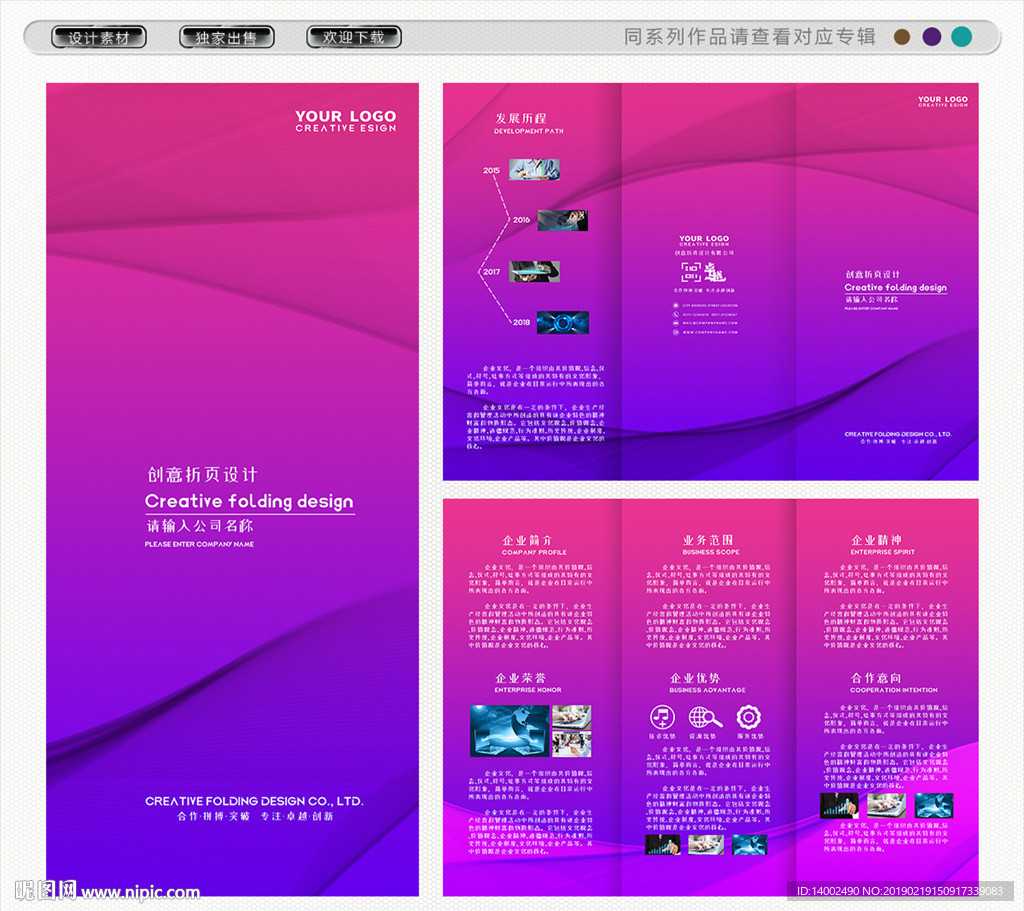Image resolution: width=1024 pixels, height=911 pixels.
Task: Click the 2015 timeline photo
Action: tap(534, 169)
